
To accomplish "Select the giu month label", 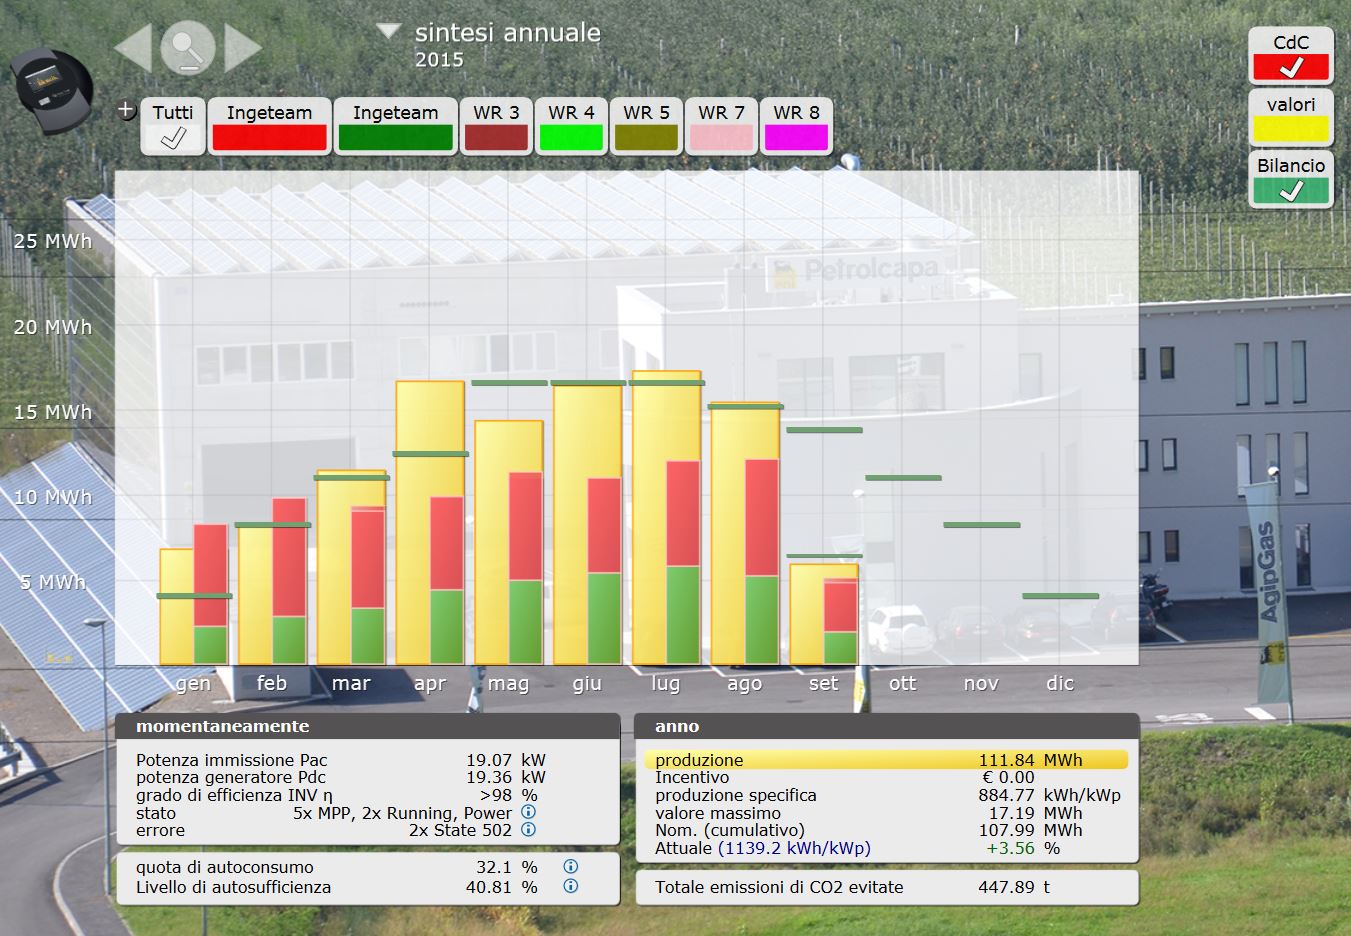I will click(587, 684).
